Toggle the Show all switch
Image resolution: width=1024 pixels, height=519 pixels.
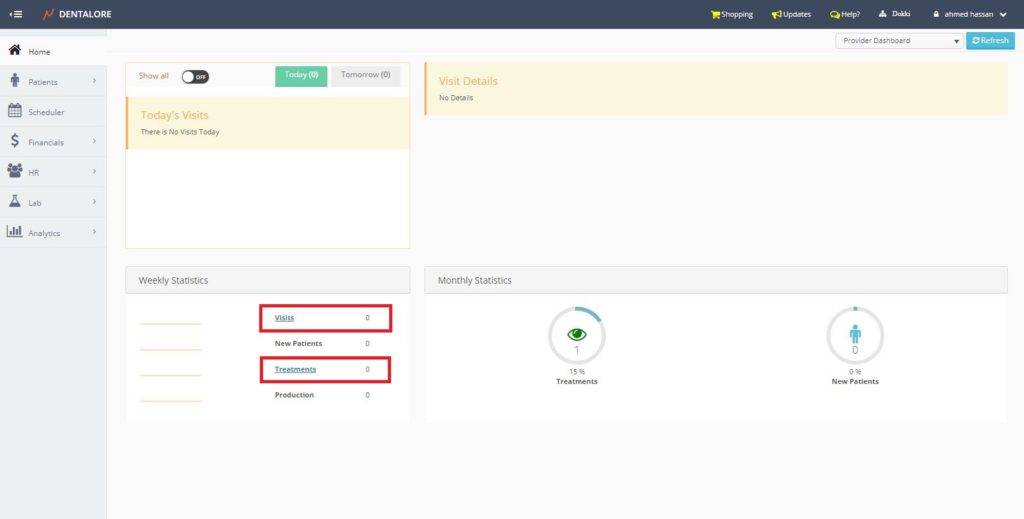pos(195,76)
